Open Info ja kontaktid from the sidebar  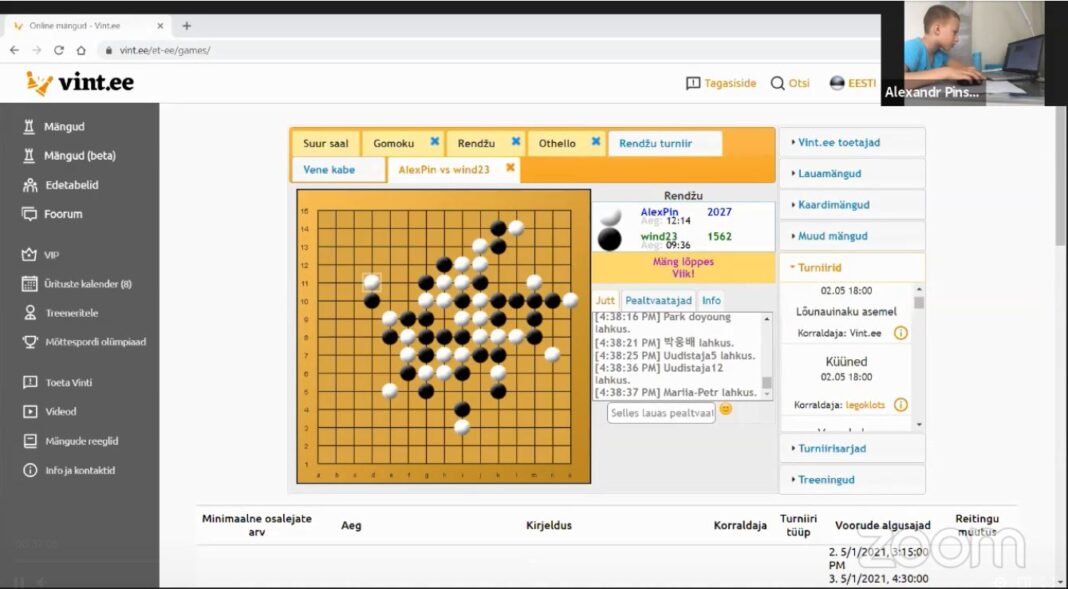80,470
